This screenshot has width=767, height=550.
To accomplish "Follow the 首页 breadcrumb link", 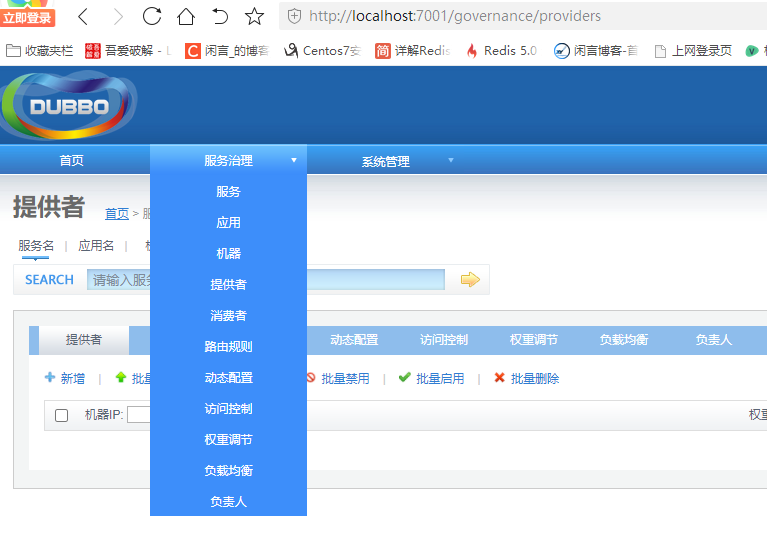I will [x=117, y=214].
